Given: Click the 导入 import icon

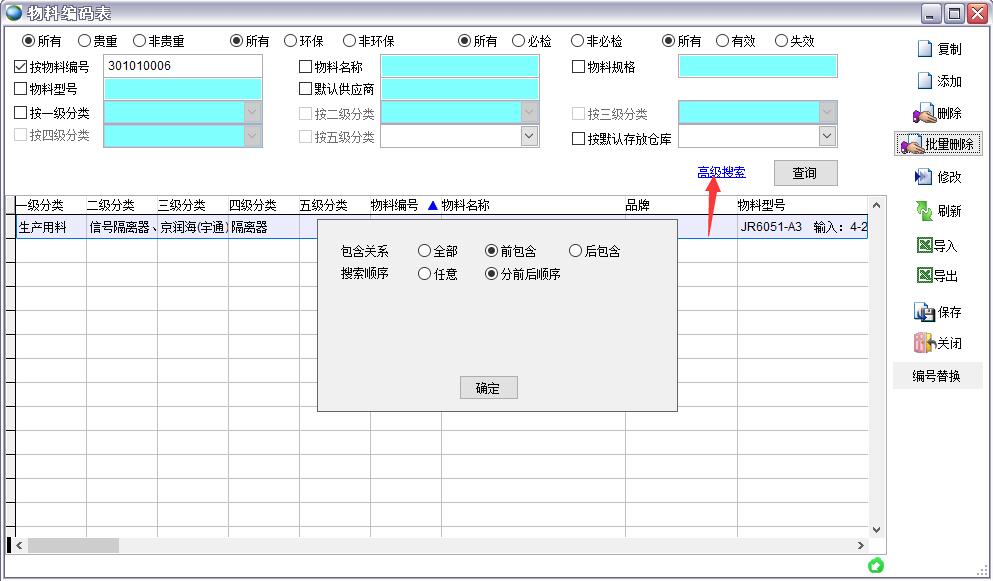Looking at the screenshot, I should (x=938, y=245).
